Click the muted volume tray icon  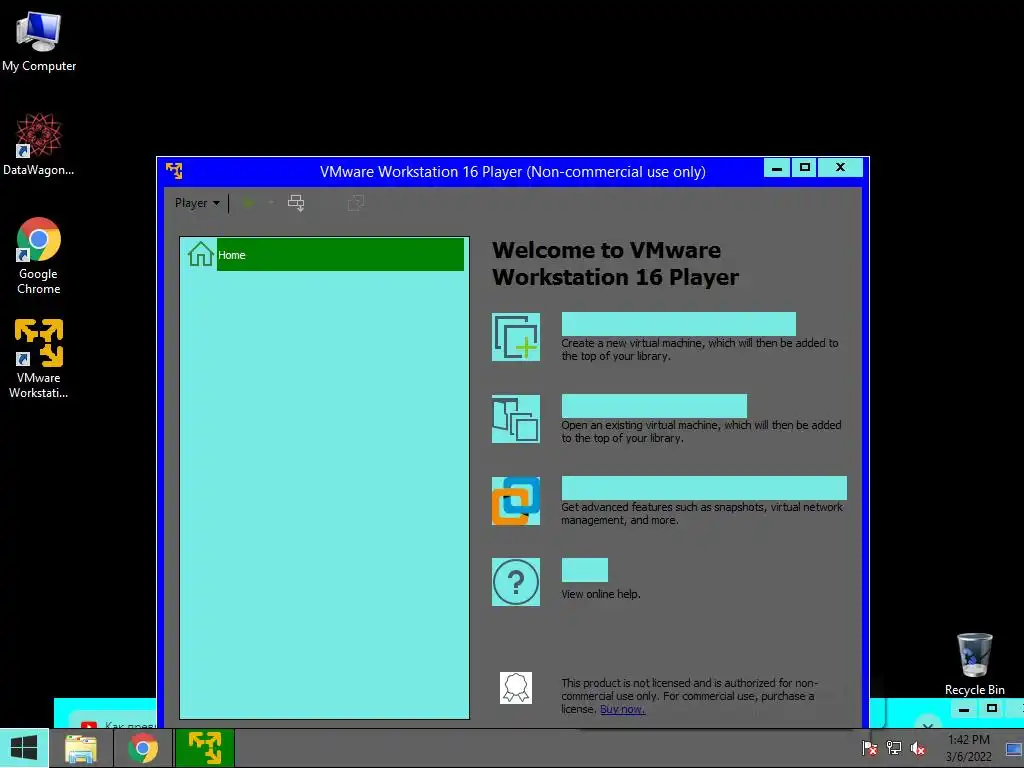coord(918,748)
